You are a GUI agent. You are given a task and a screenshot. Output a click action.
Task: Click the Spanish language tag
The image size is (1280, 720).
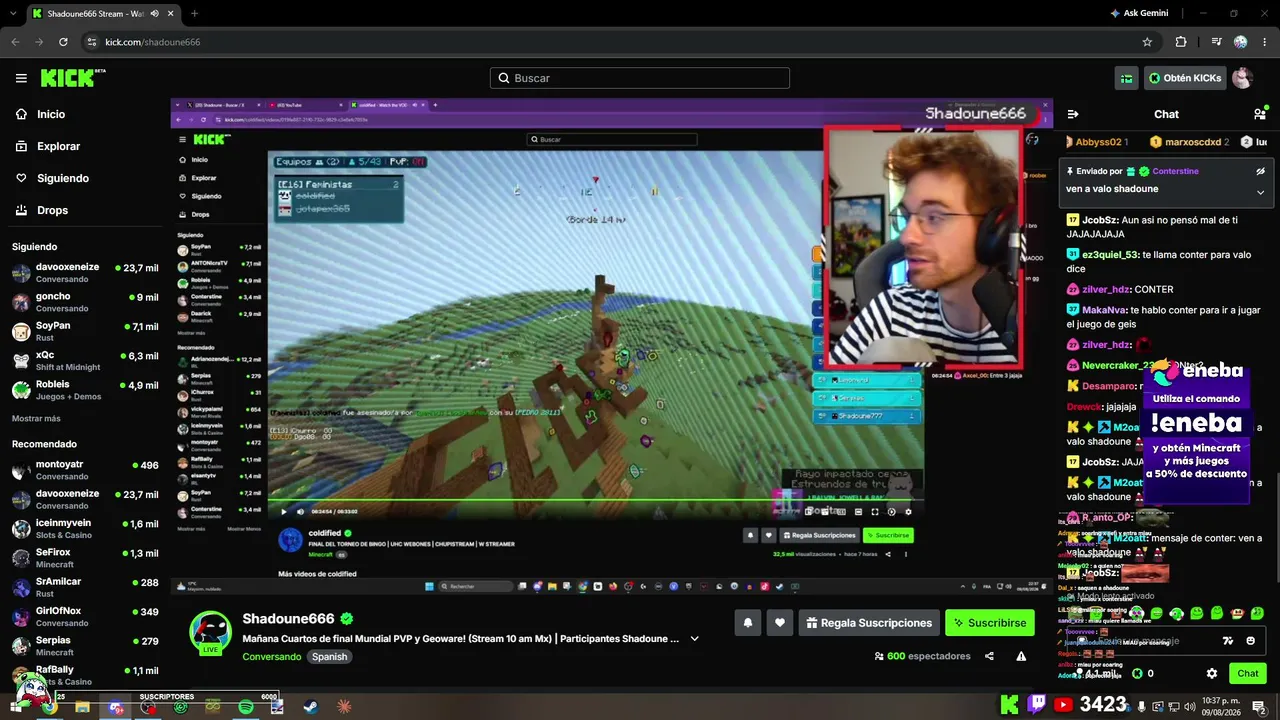click(329, 657)
